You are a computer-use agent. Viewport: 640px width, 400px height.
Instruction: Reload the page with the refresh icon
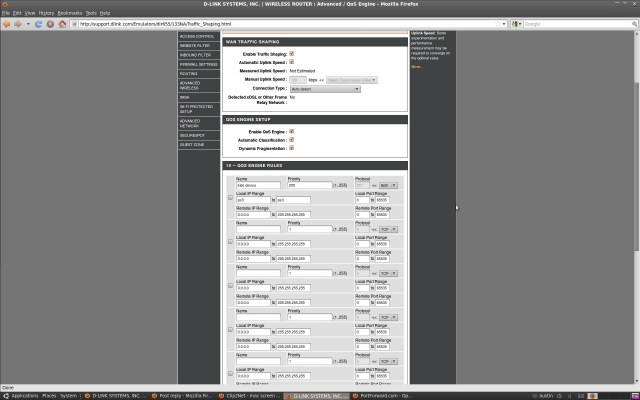tap(38, 24)
